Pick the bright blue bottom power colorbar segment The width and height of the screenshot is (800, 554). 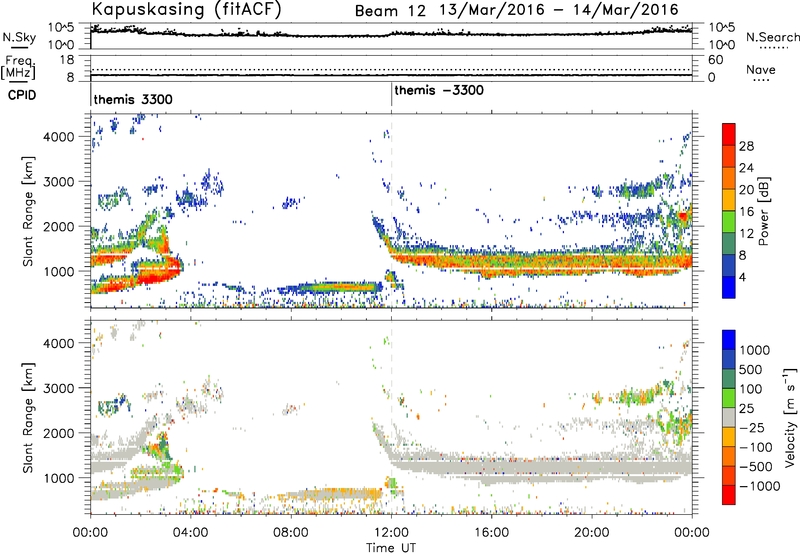tap(729, 287)
